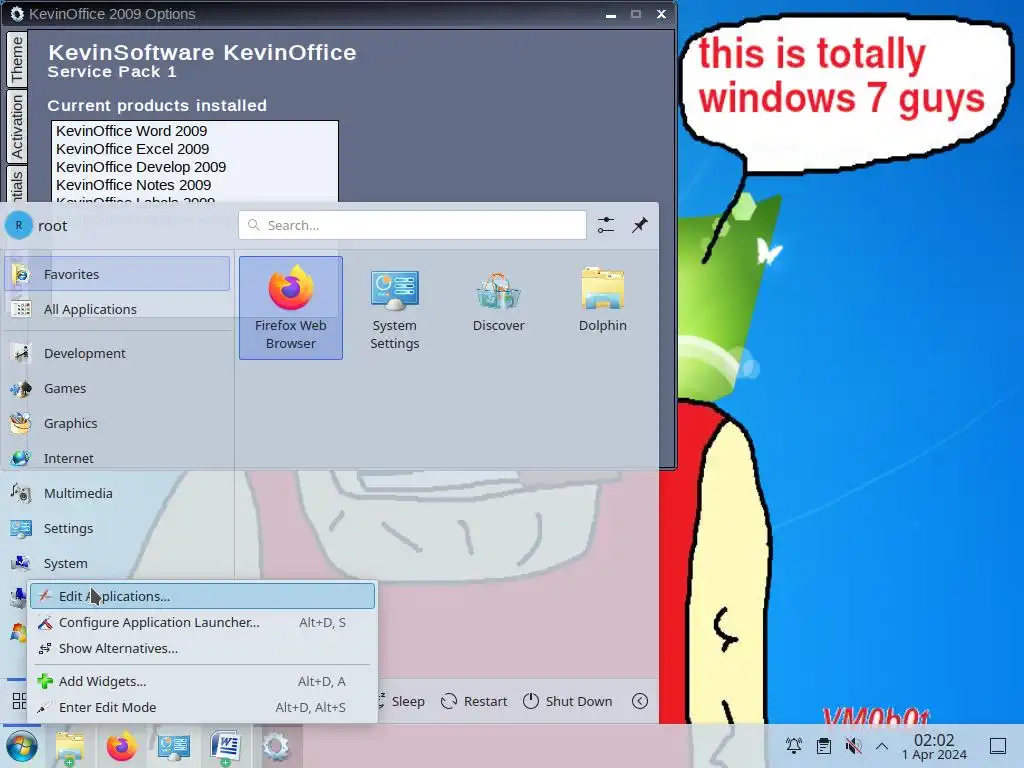Open Internet category

[x=118, y=458]
